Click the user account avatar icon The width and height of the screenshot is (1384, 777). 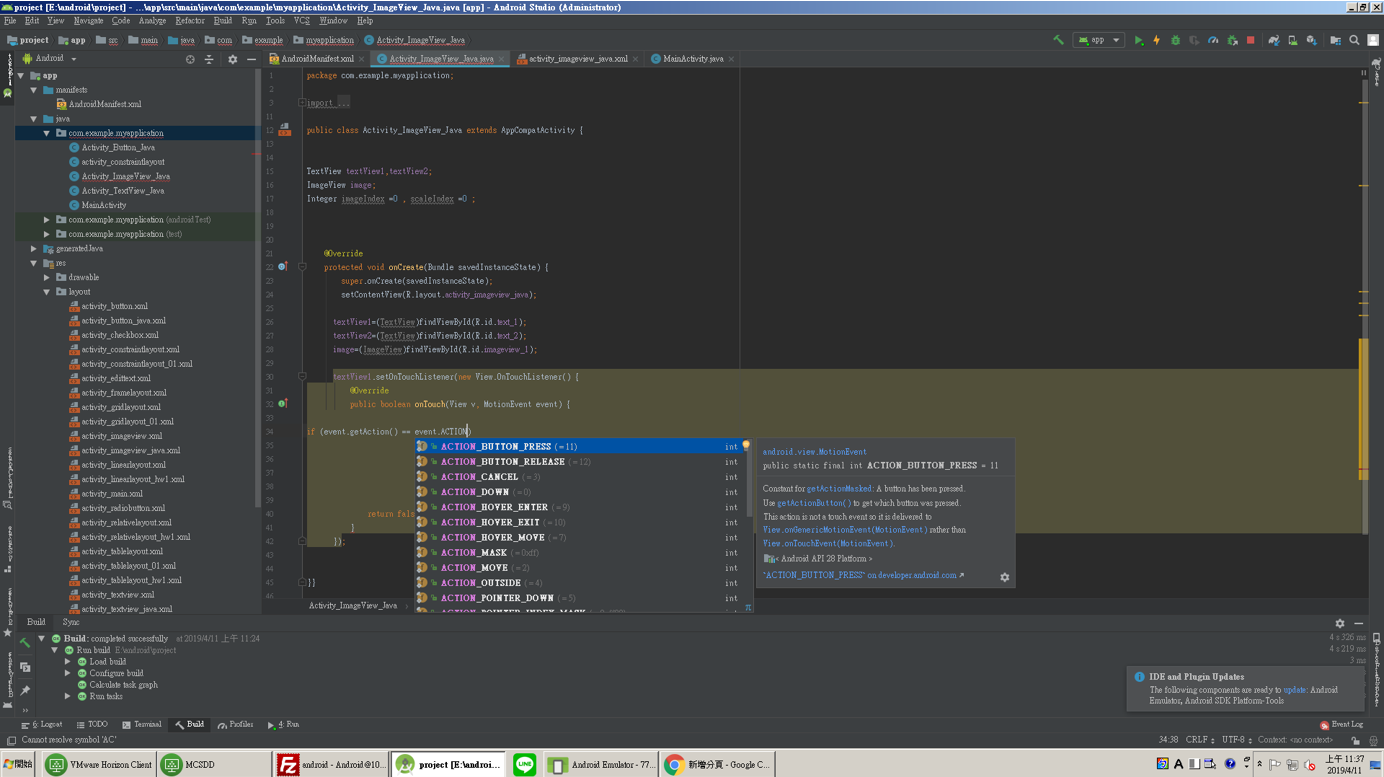click(1373, 40)
